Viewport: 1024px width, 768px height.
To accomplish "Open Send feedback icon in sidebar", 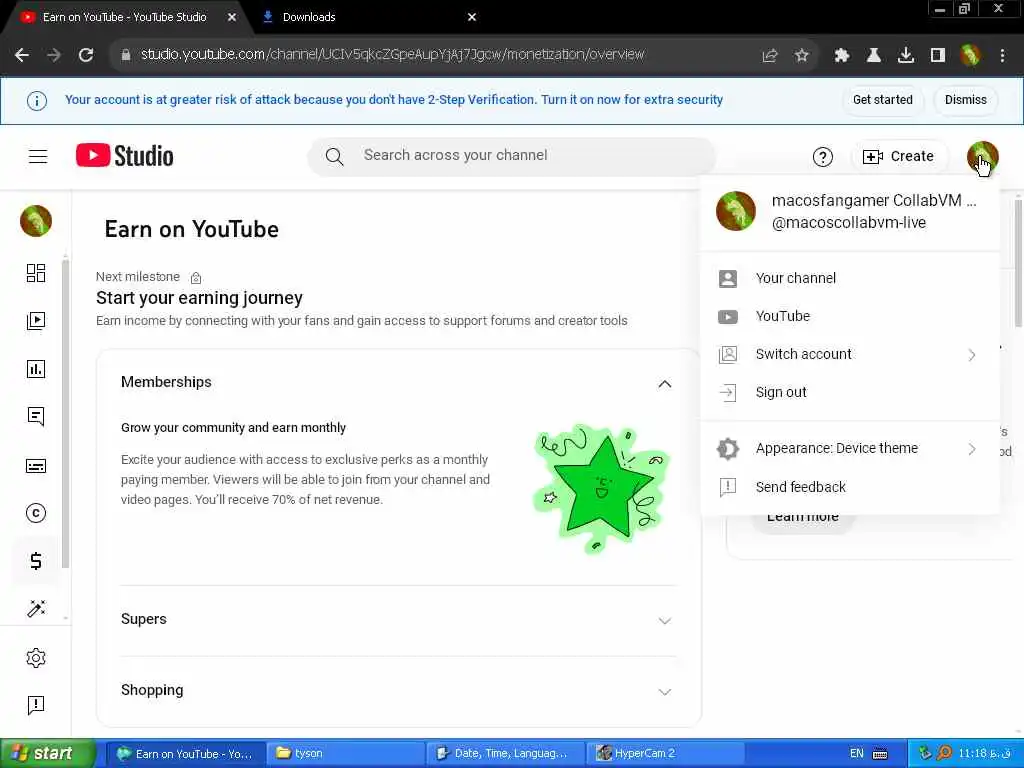I will [x=36, y=705].
